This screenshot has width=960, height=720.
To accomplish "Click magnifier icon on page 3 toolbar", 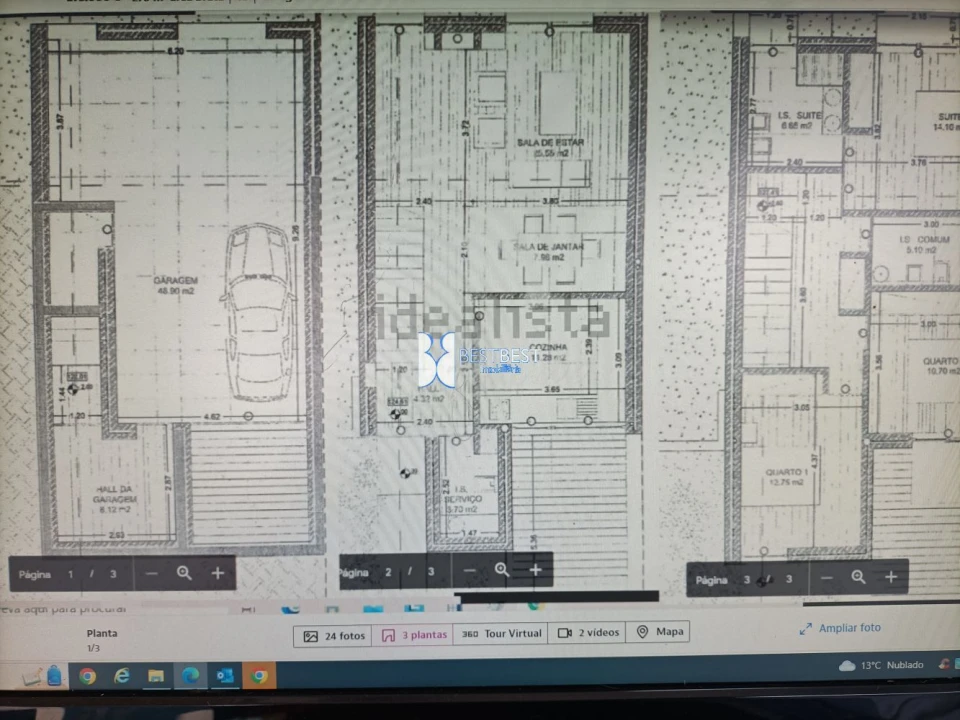I will tap(858, 577).
